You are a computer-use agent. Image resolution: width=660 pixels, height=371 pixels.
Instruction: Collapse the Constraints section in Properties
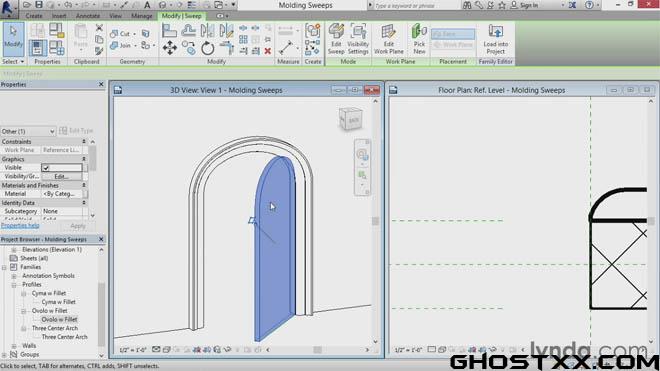tap(84, 141)
